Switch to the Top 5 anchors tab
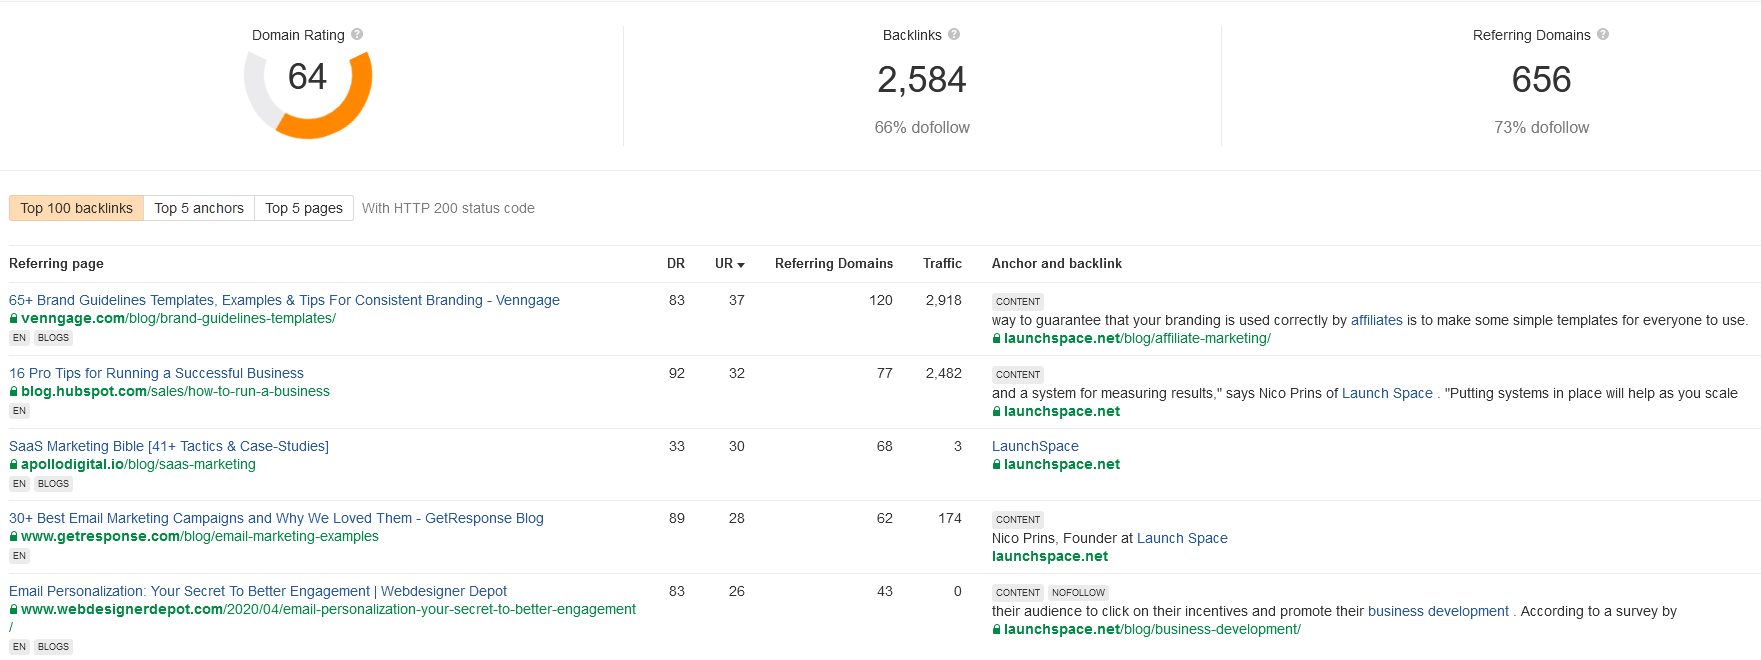 click(x=199, y=208)
